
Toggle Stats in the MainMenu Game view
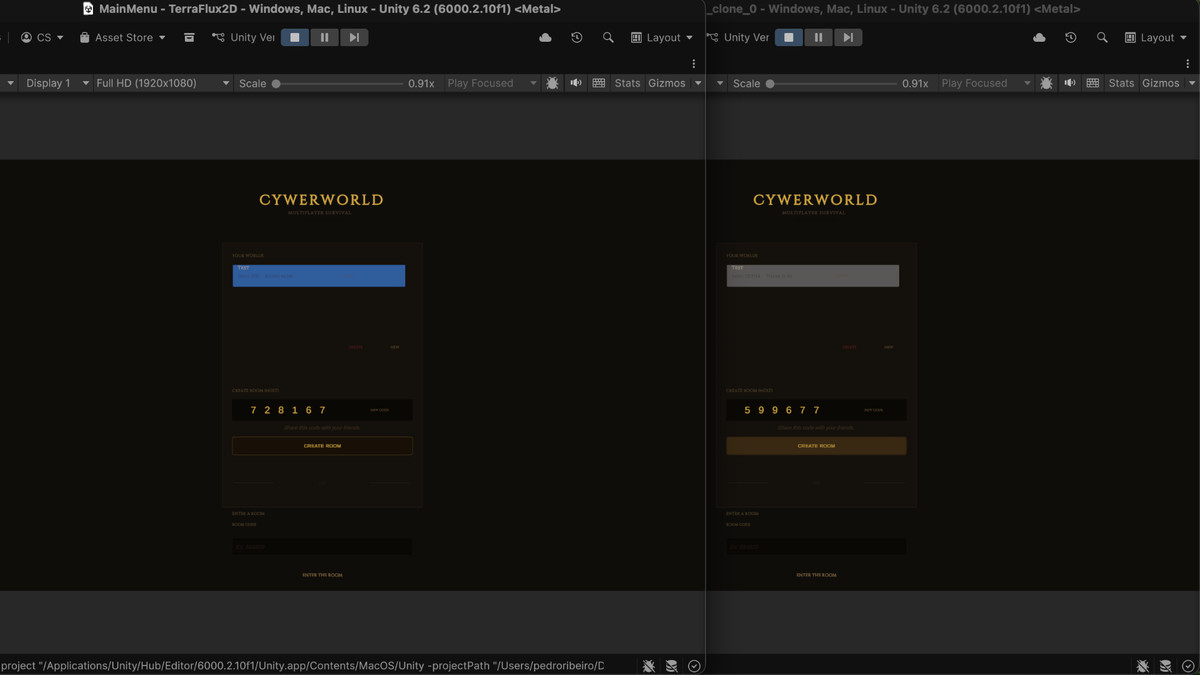[x=628, y=83]
